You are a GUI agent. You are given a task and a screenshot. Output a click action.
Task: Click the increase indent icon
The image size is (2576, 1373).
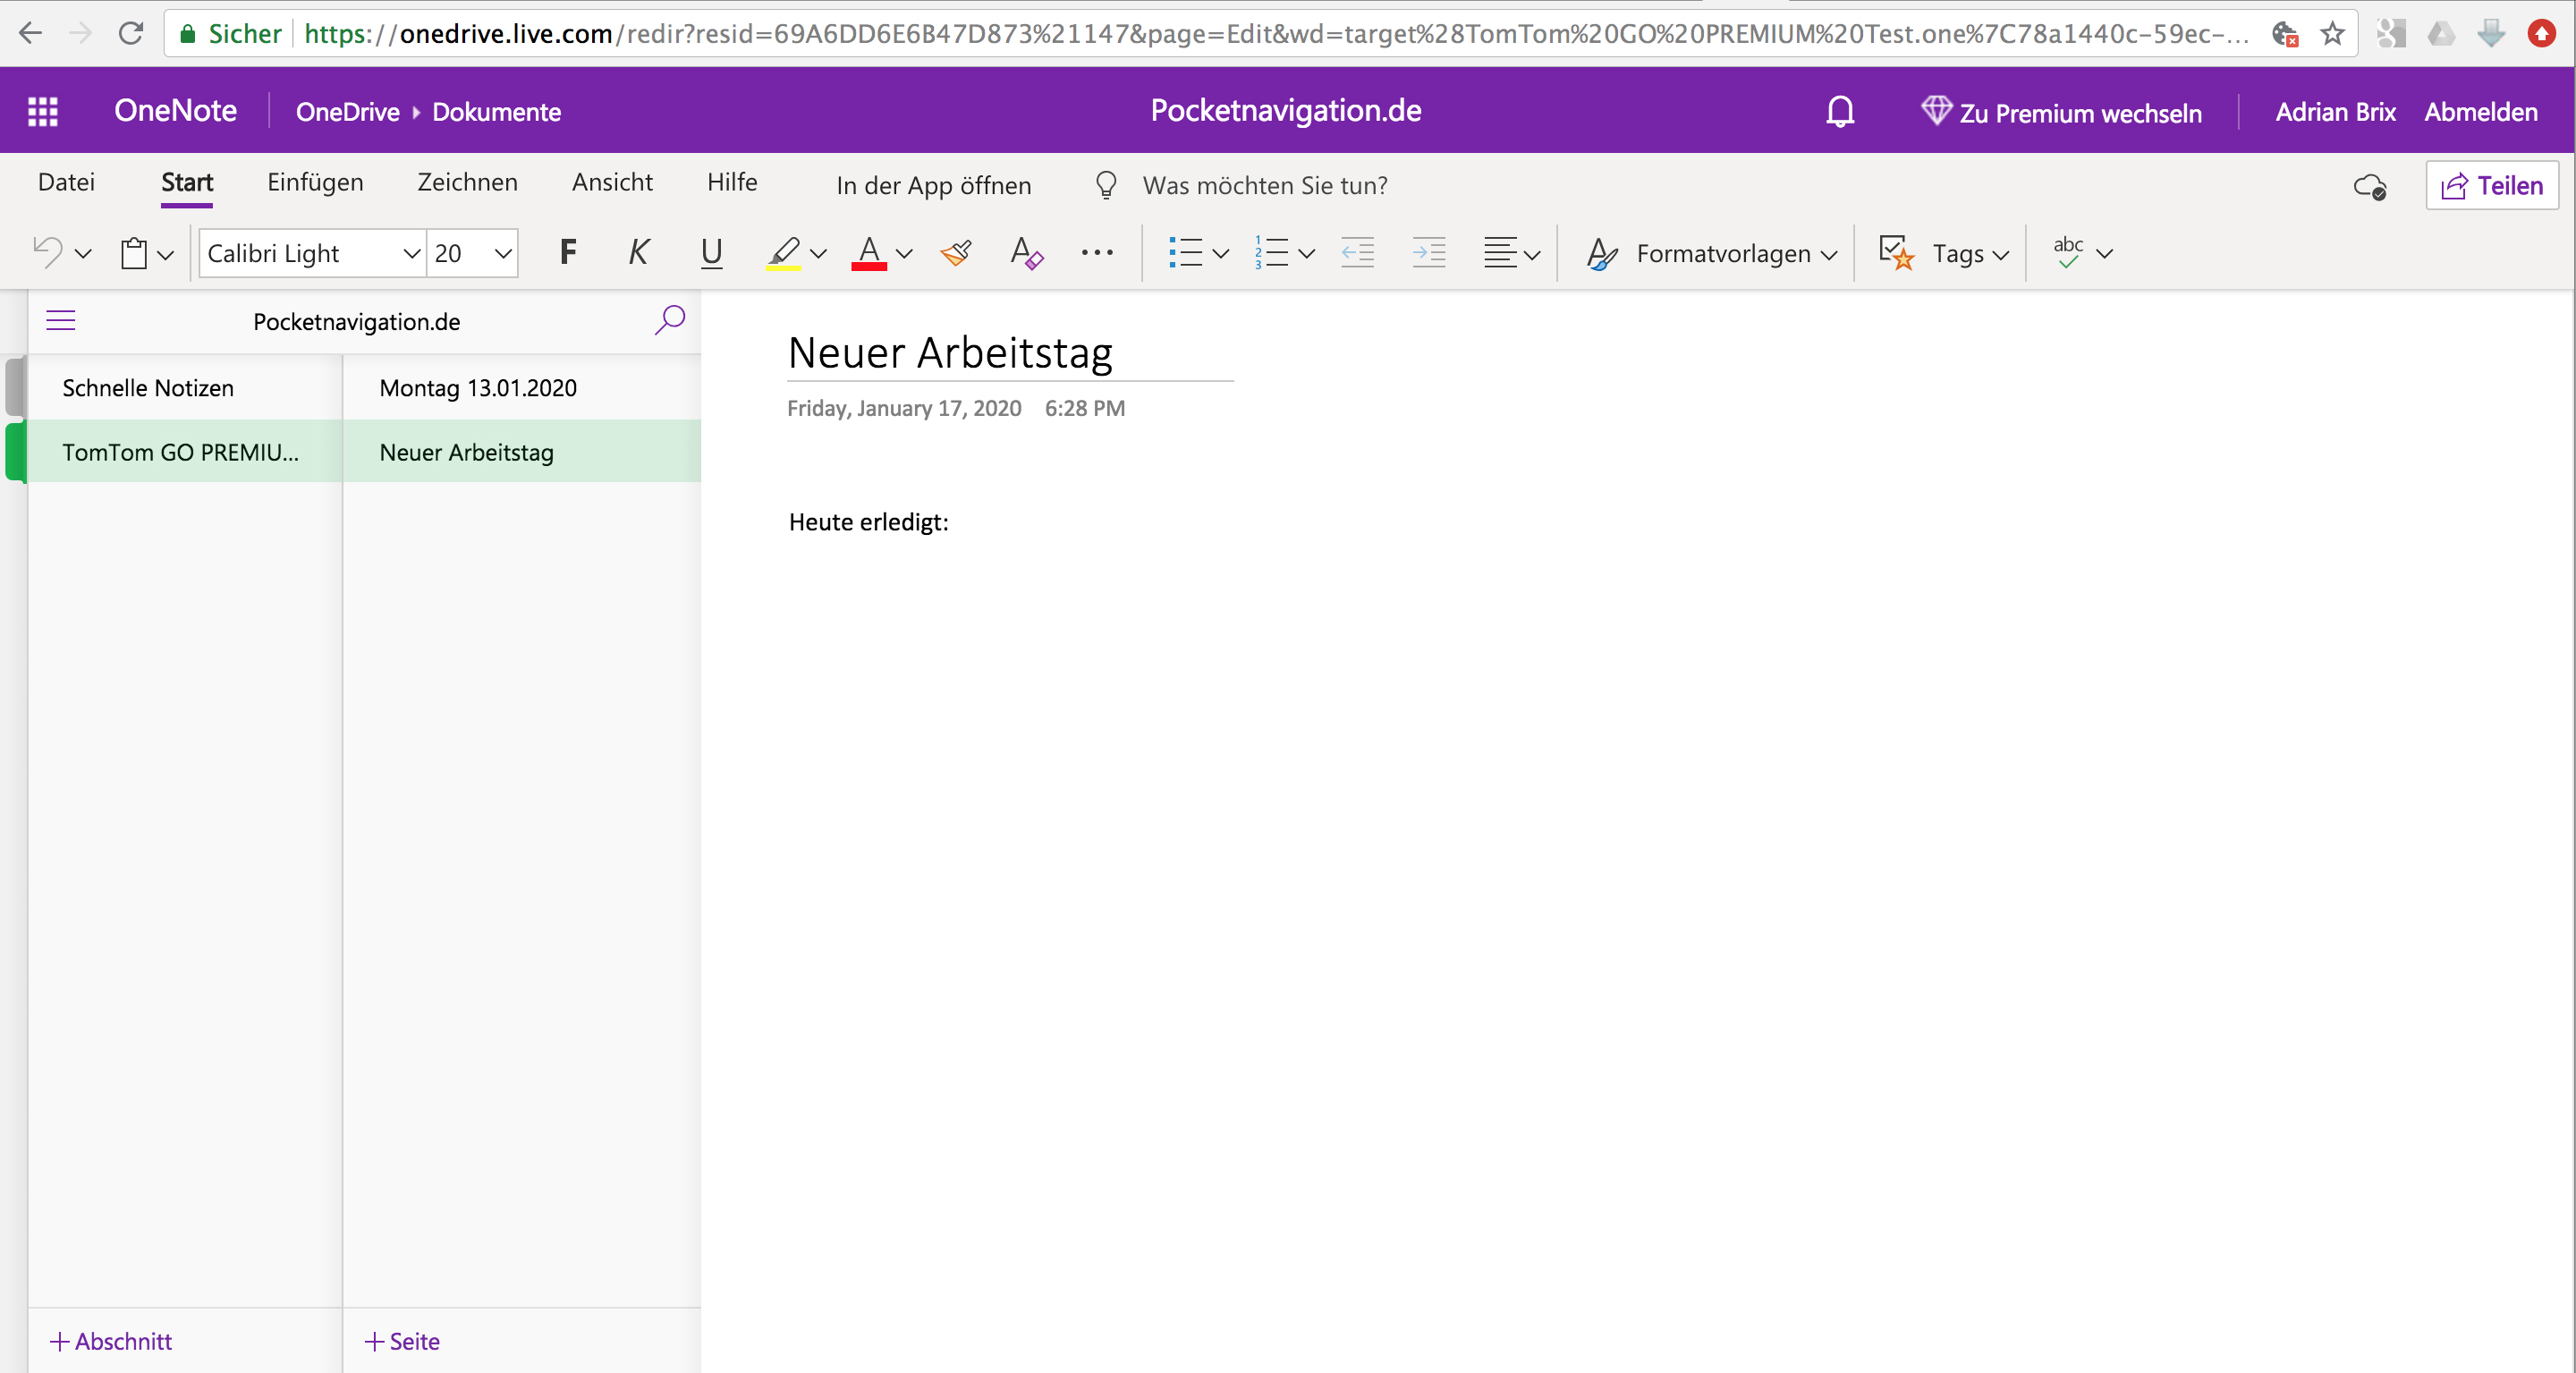pyautogui.click(x=1429, y=253)
